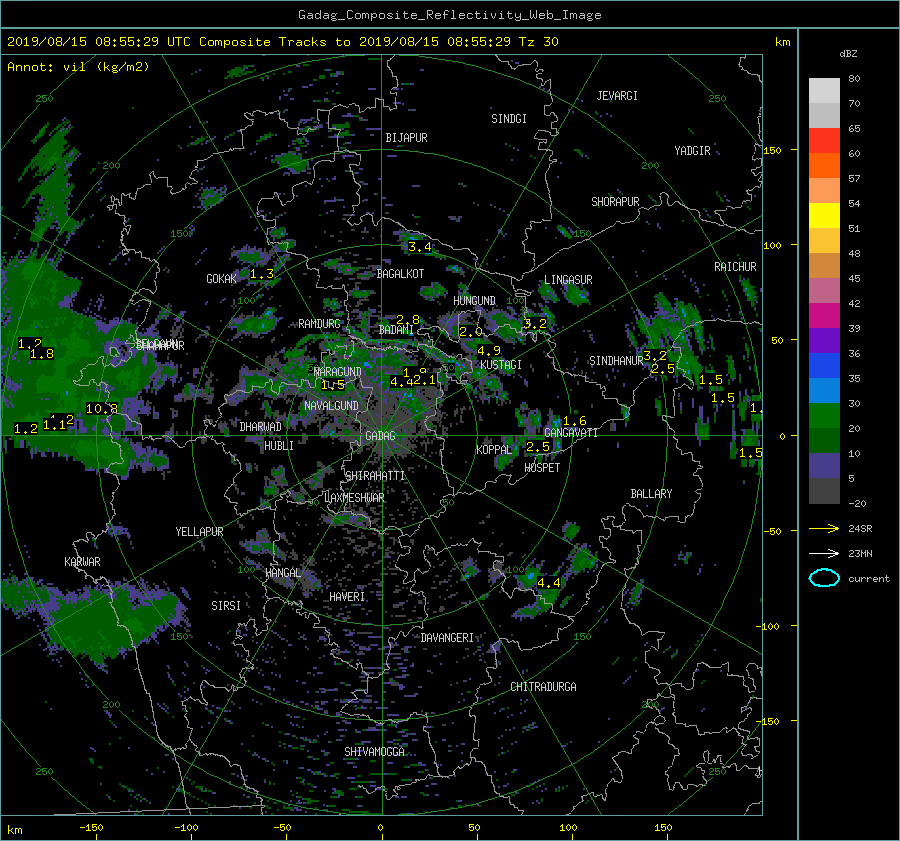This screenshot has height=841, width=900.
Task: Click the YADGIR city label
Action: (x=692, y=151)
